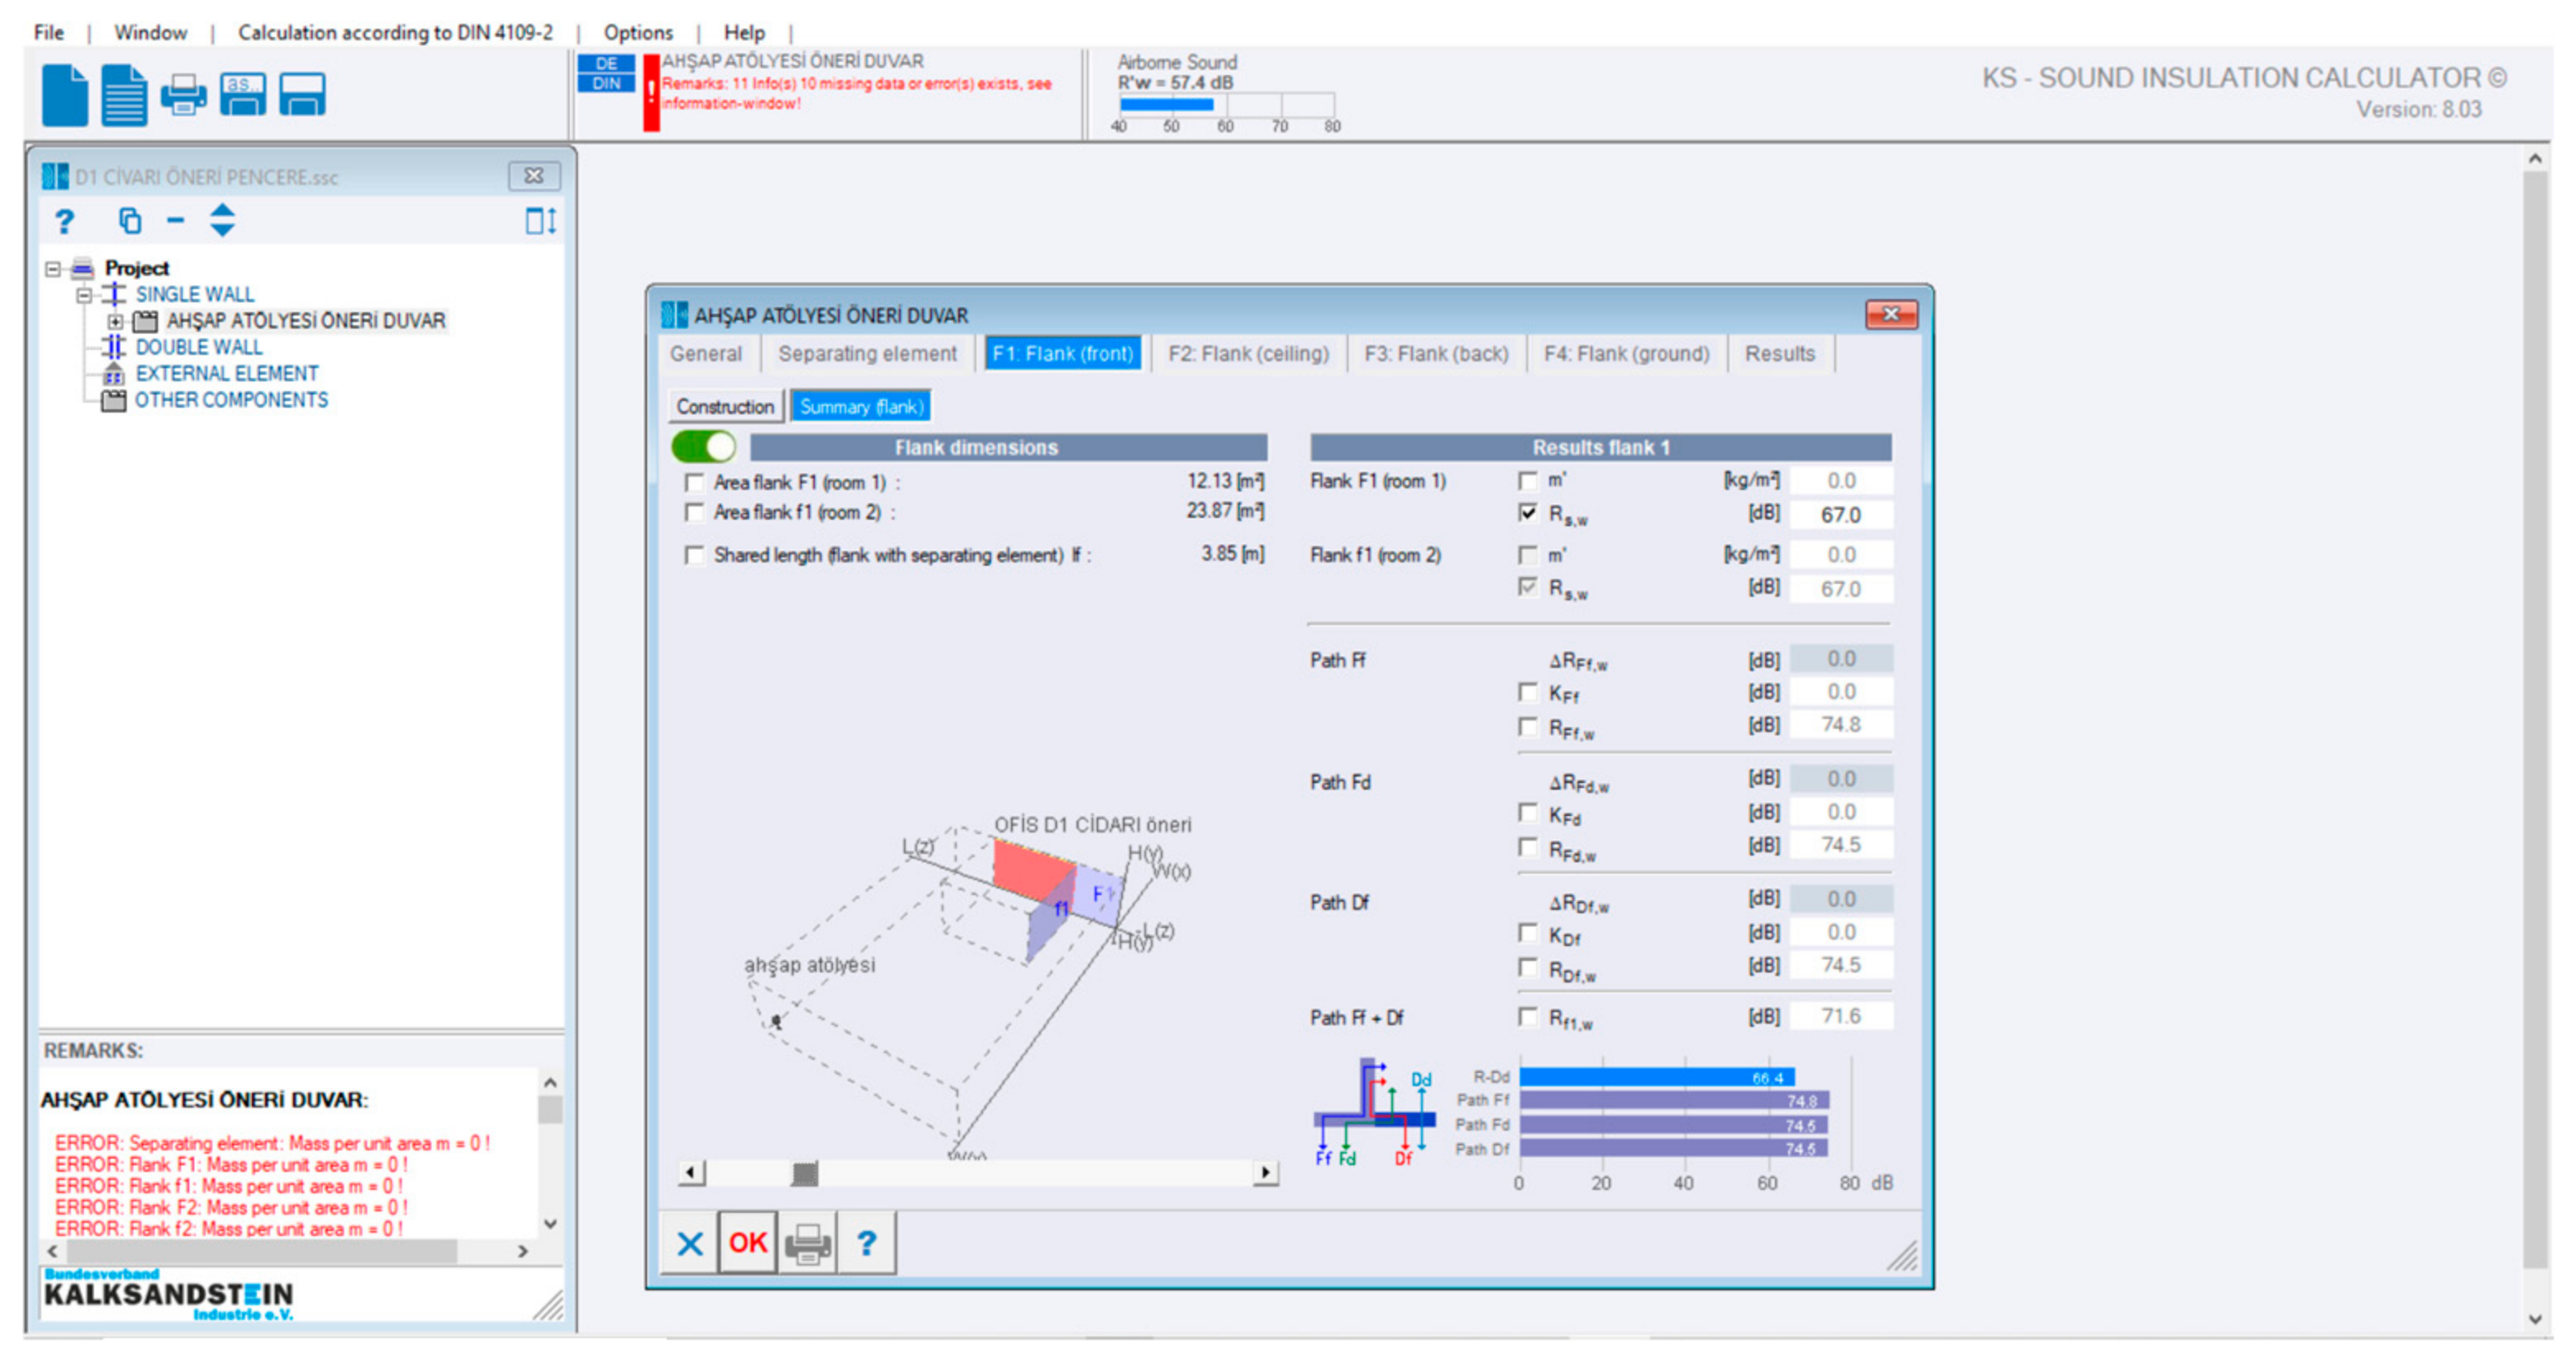Switch to the F2: Flank (ceiling) tab
The height and width of the screenshot is (1362, 2576).
coord(1248,354)
